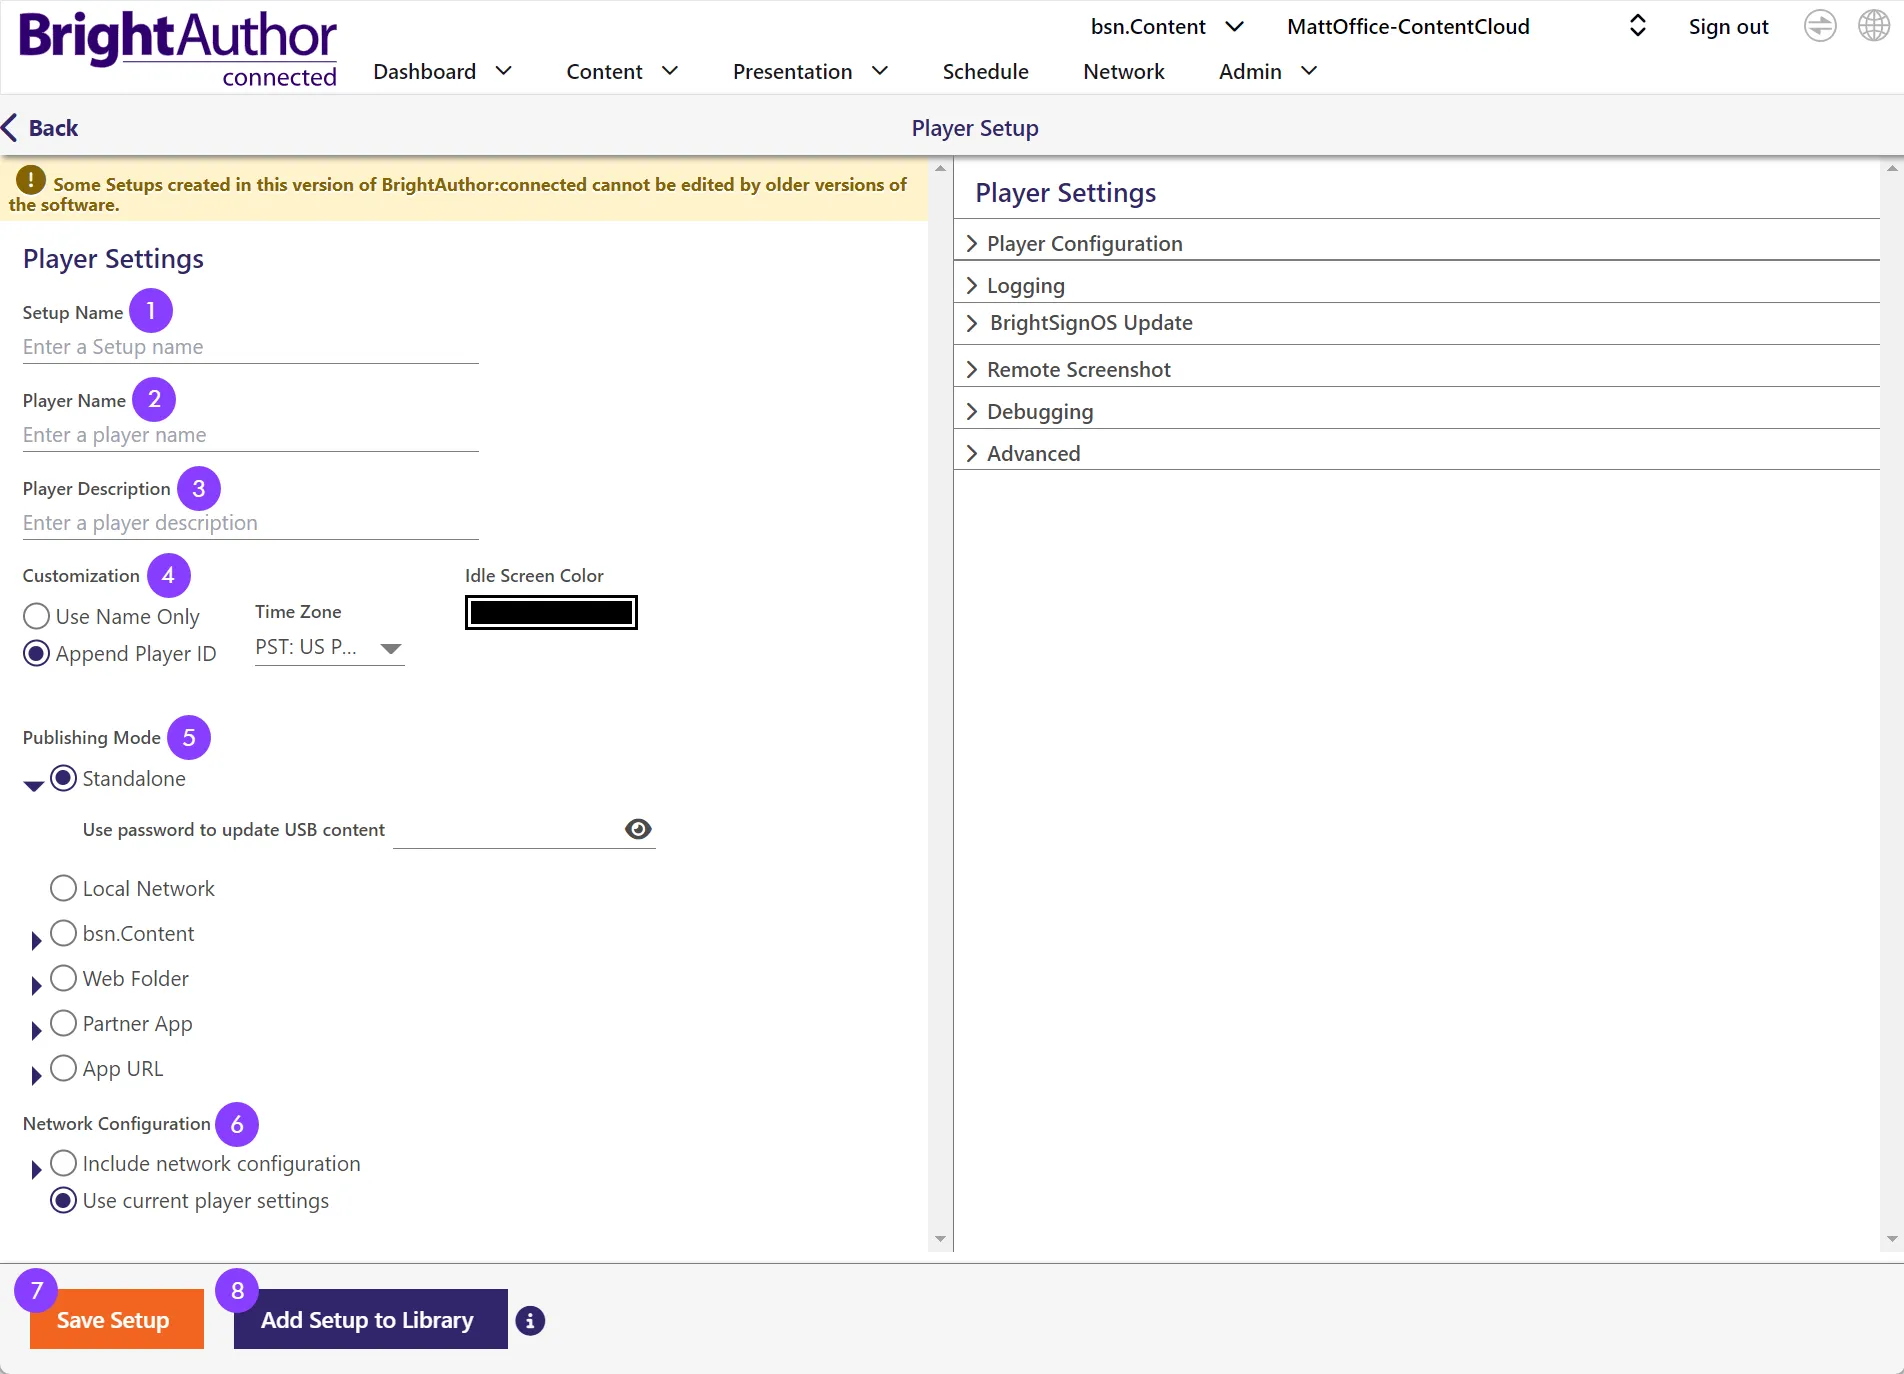Open the Content menu
The height and width of the screenshot is (1374, 1904).
pos(622,71)
